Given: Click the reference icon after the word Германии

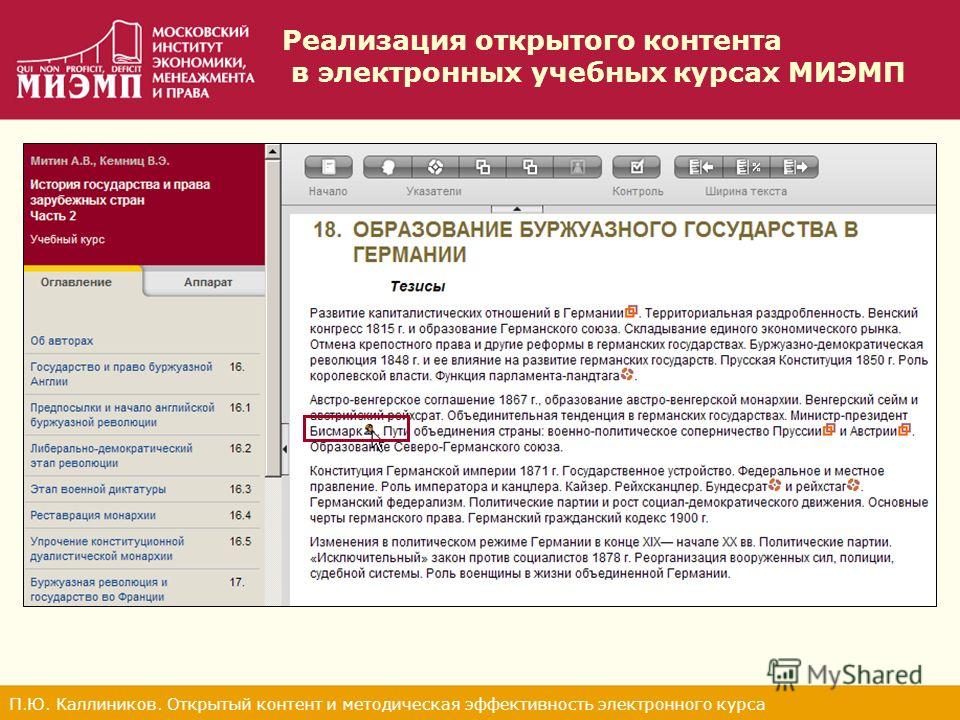Looking at the screenshot, I should (x=631, y=311).
